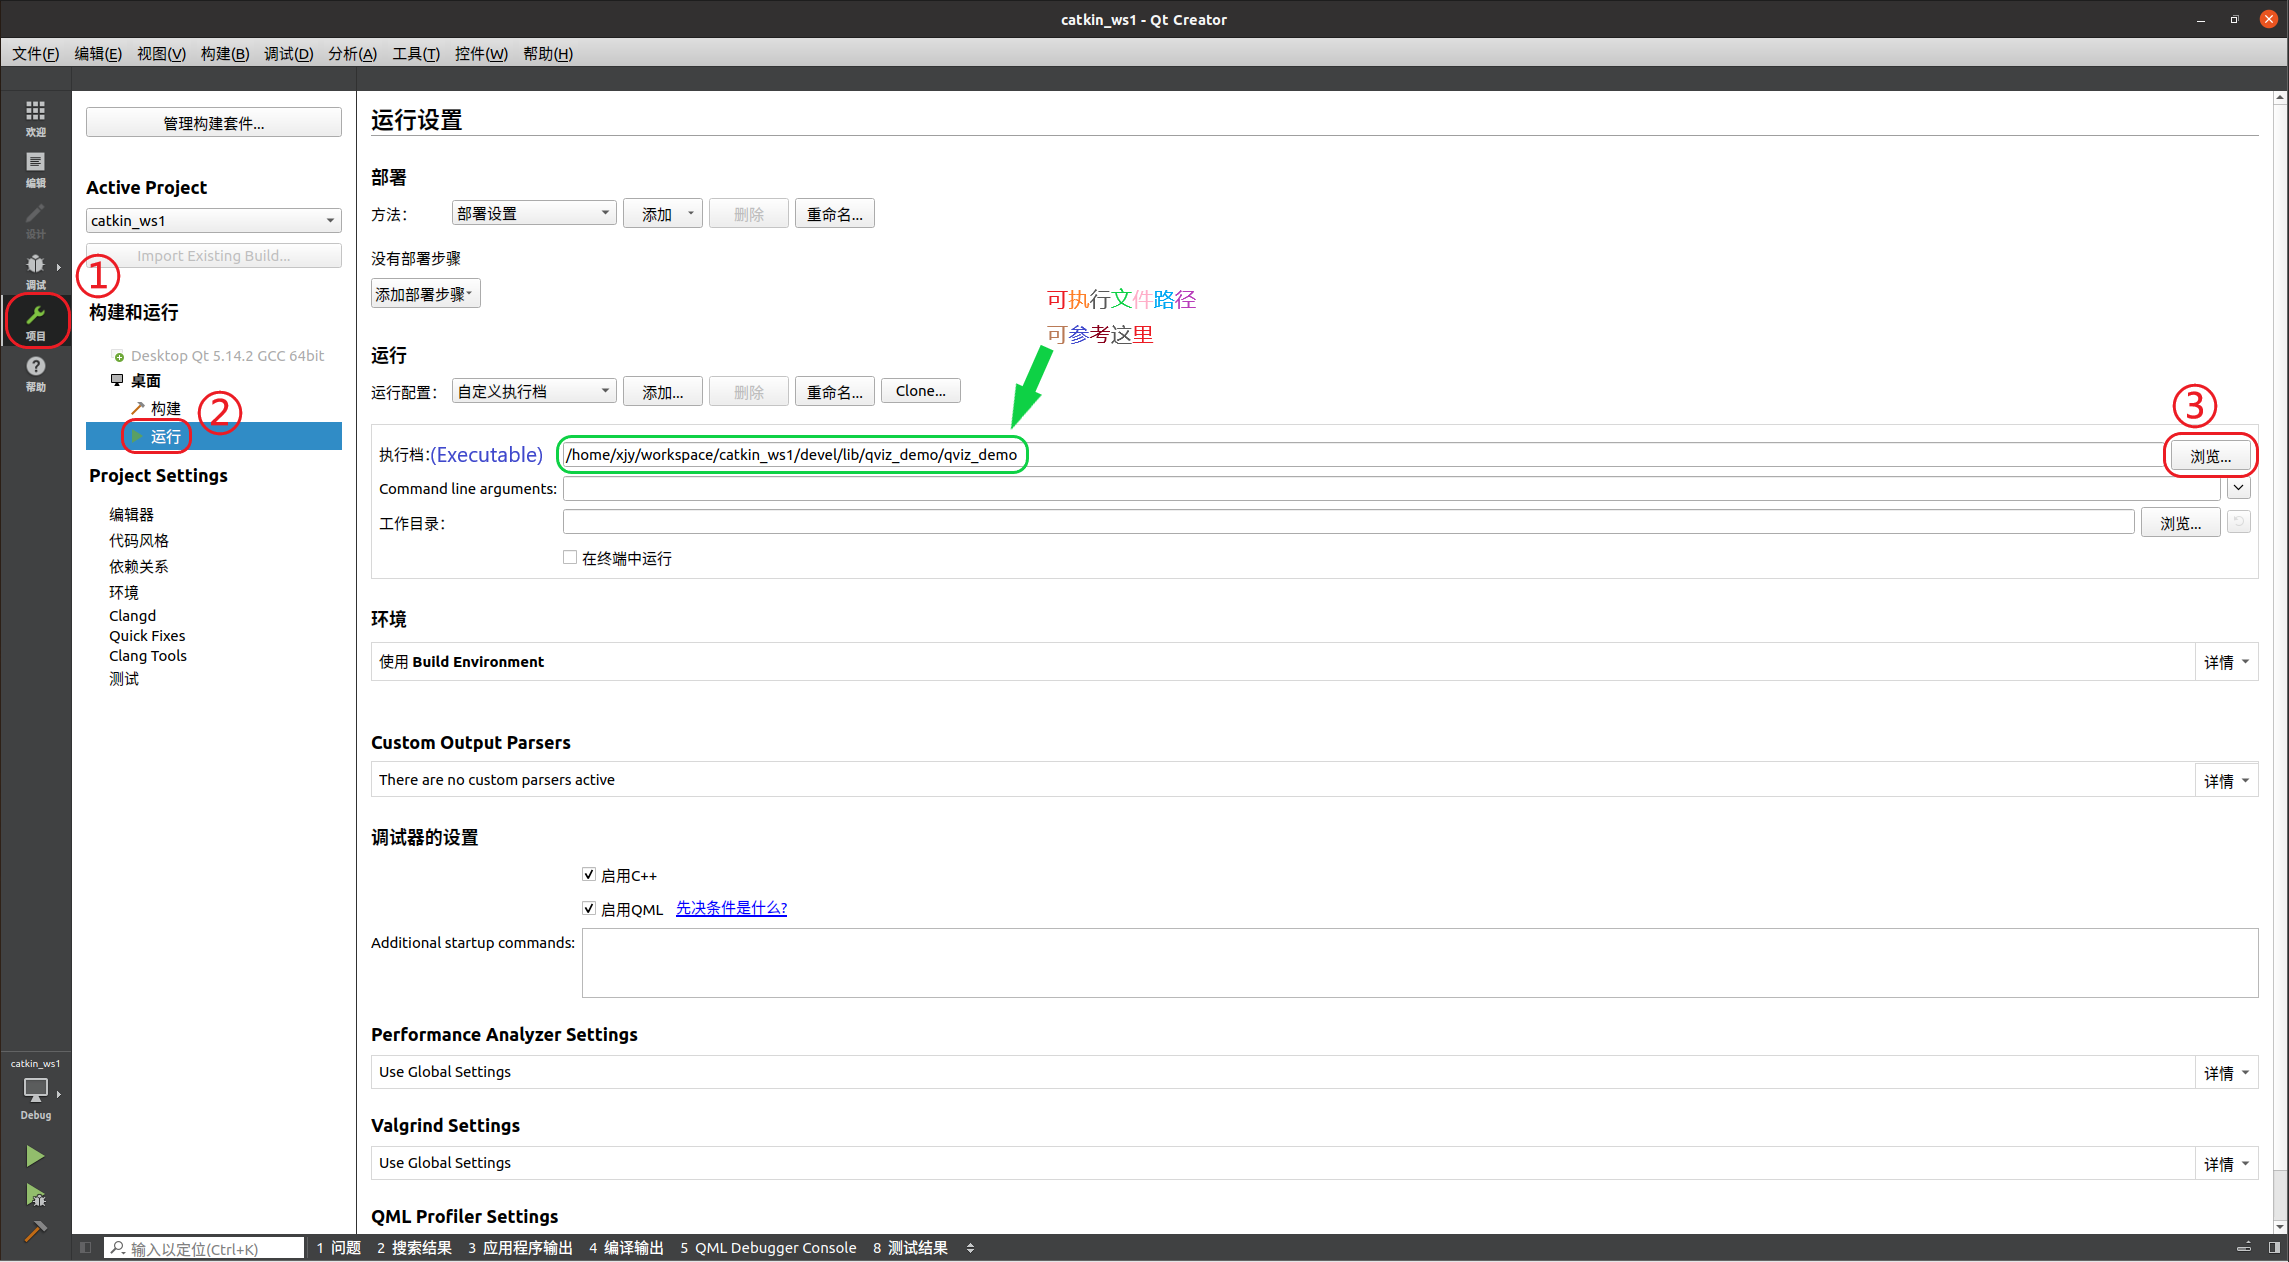Toggle the 启用C++ debugger checkbox

pos(589,875)
